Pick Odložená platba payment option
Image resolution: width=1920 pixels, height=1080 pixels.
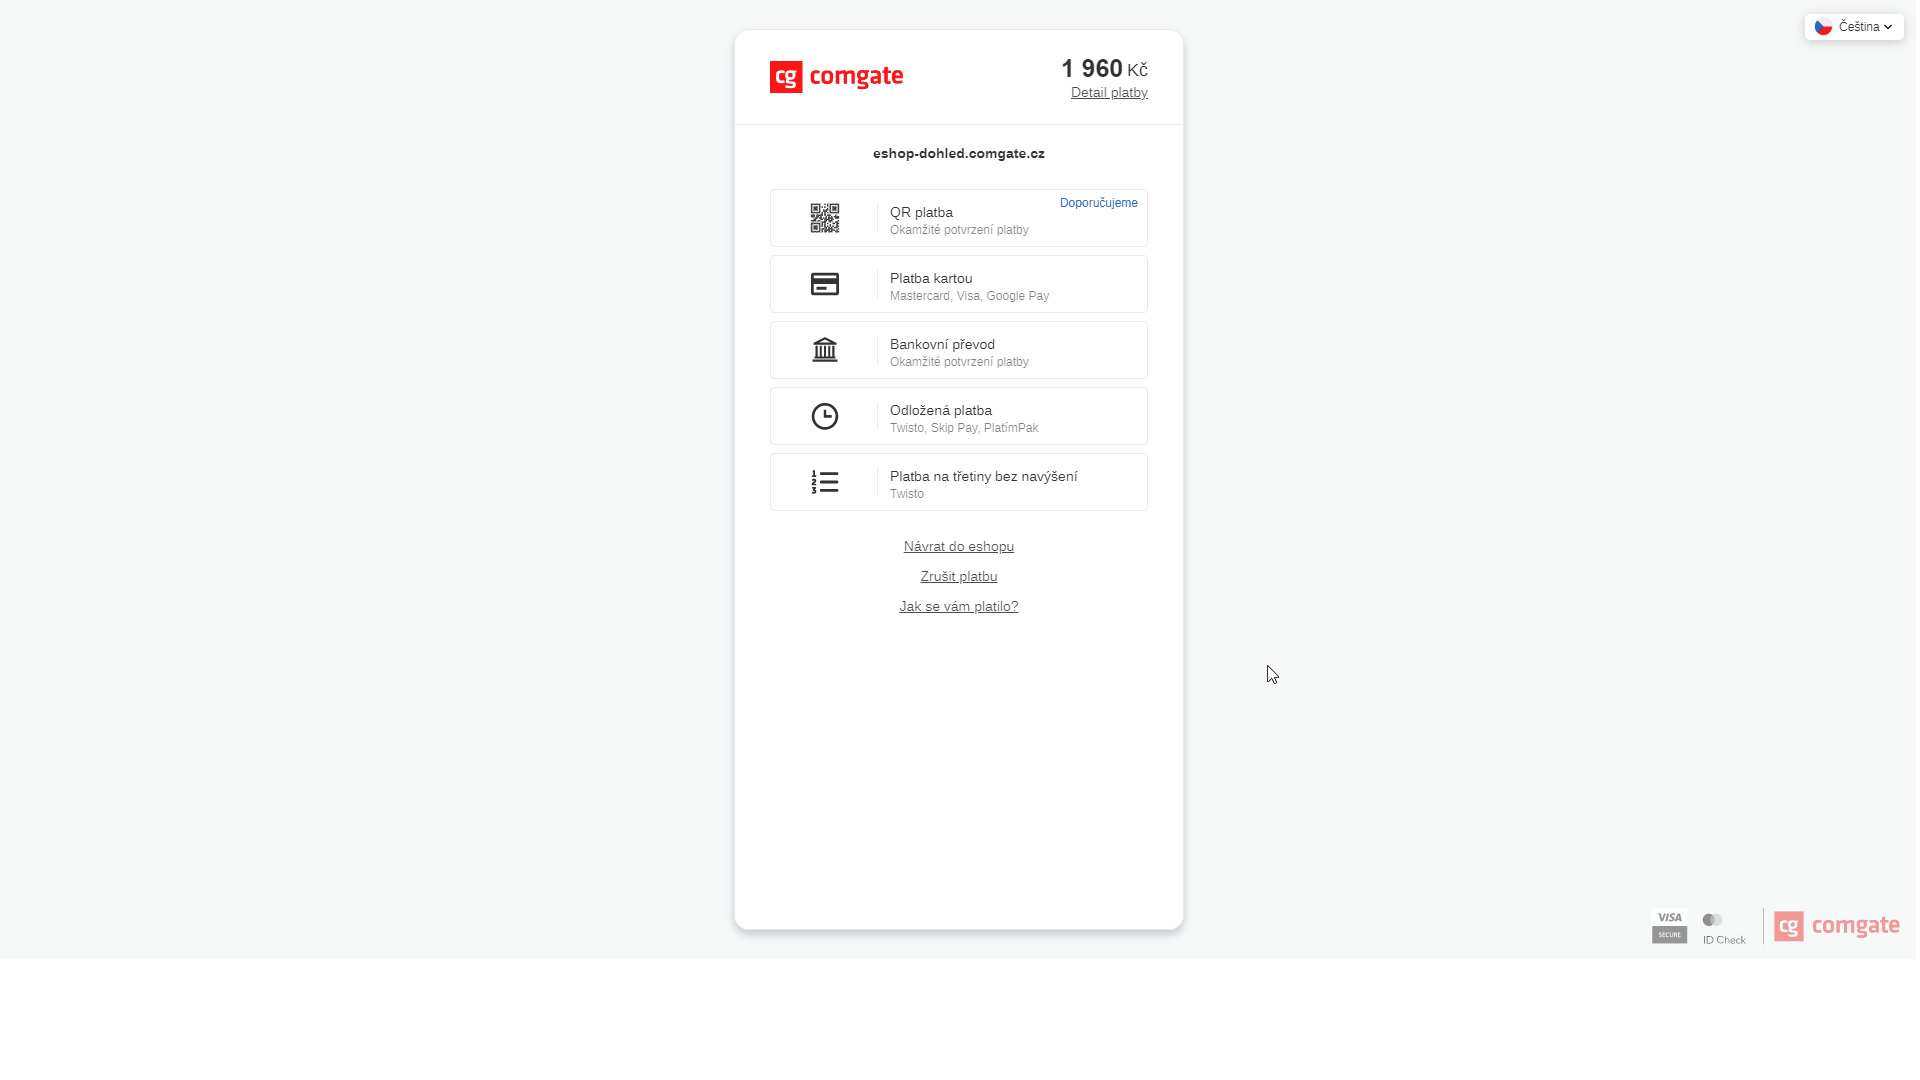click(x=960, y=417)
